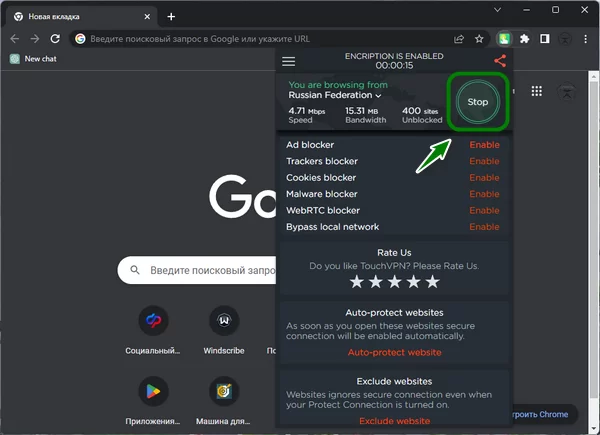Click the Auto-protect website link
The image size is (600, 435).
tap(394, 353)
